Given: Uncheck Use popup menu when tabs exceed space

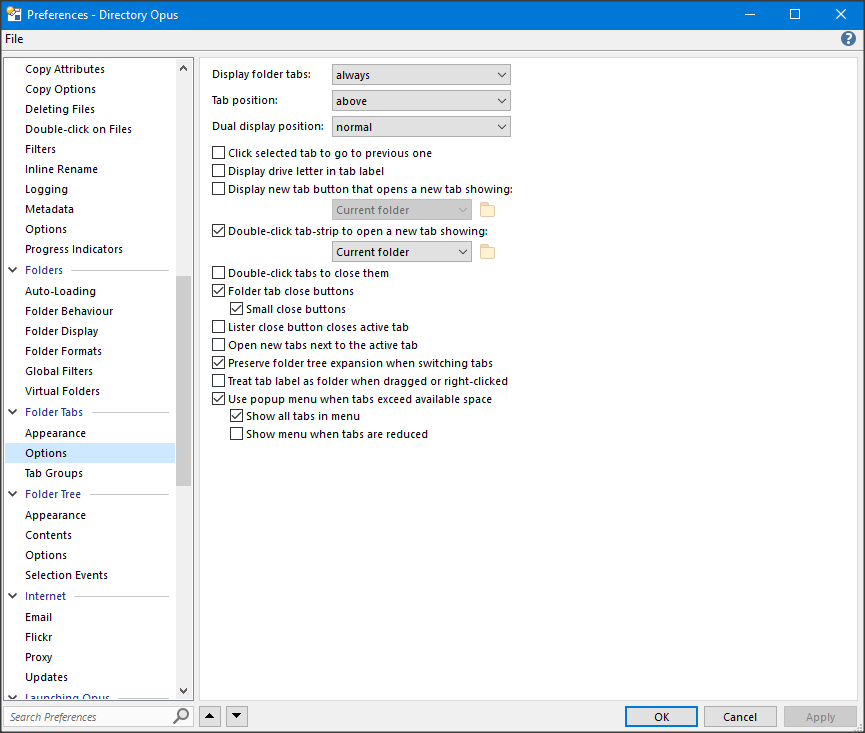Looking at the screenshot, I should coord(218,399).
